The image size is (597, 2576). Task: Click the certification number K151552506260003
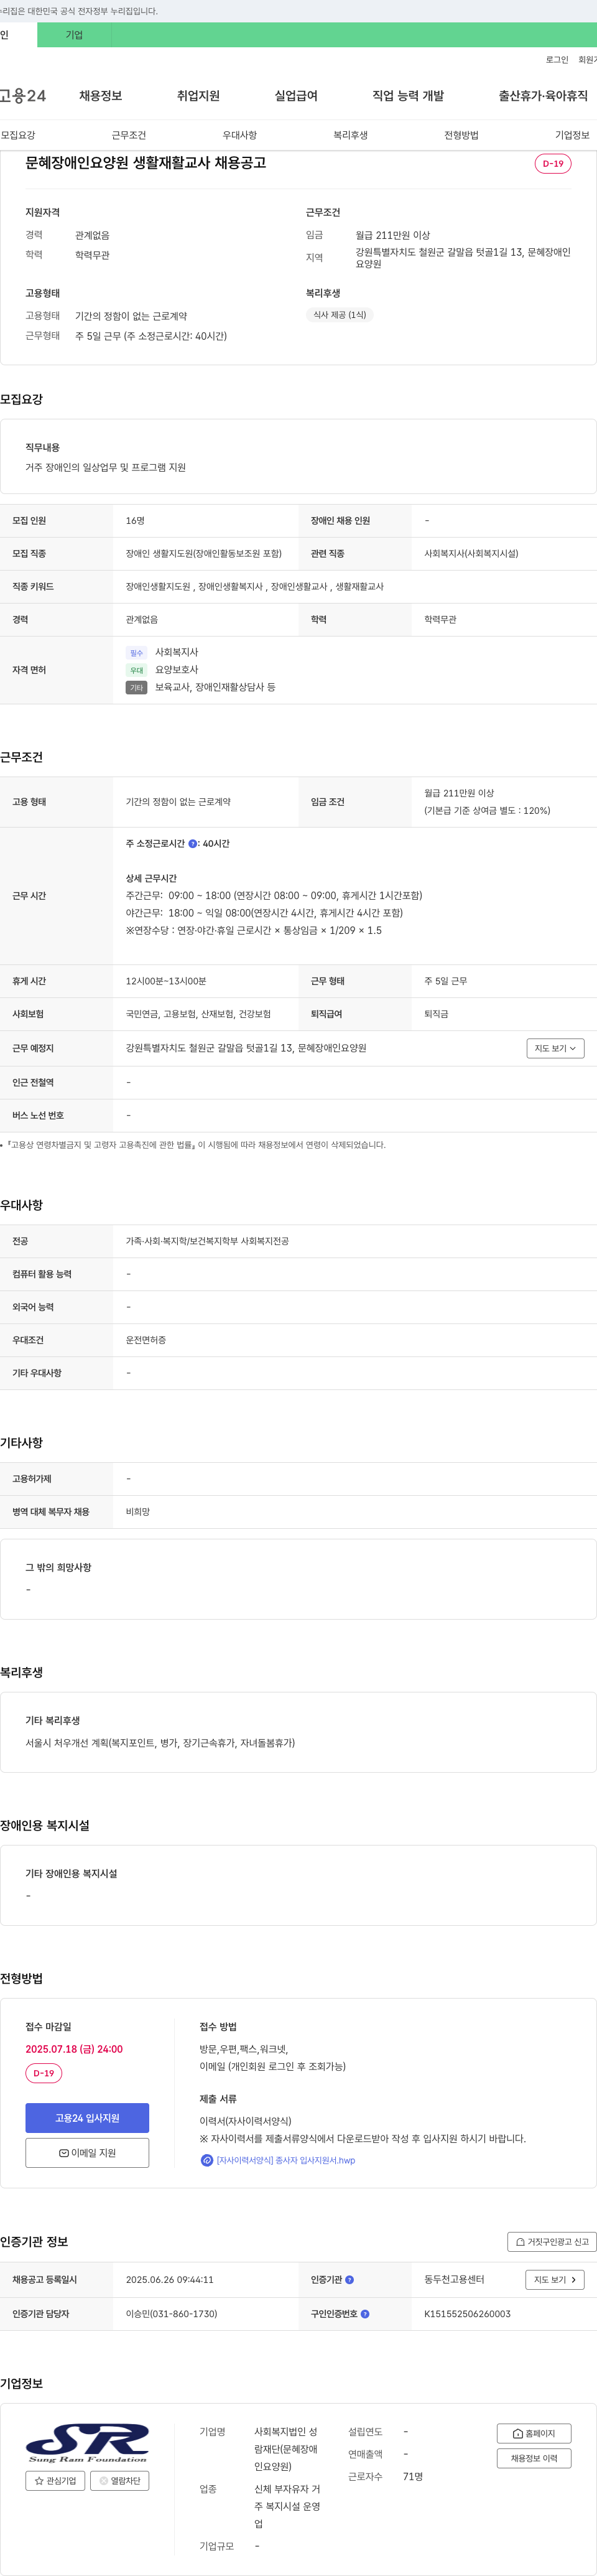[x=467, y=2314]
